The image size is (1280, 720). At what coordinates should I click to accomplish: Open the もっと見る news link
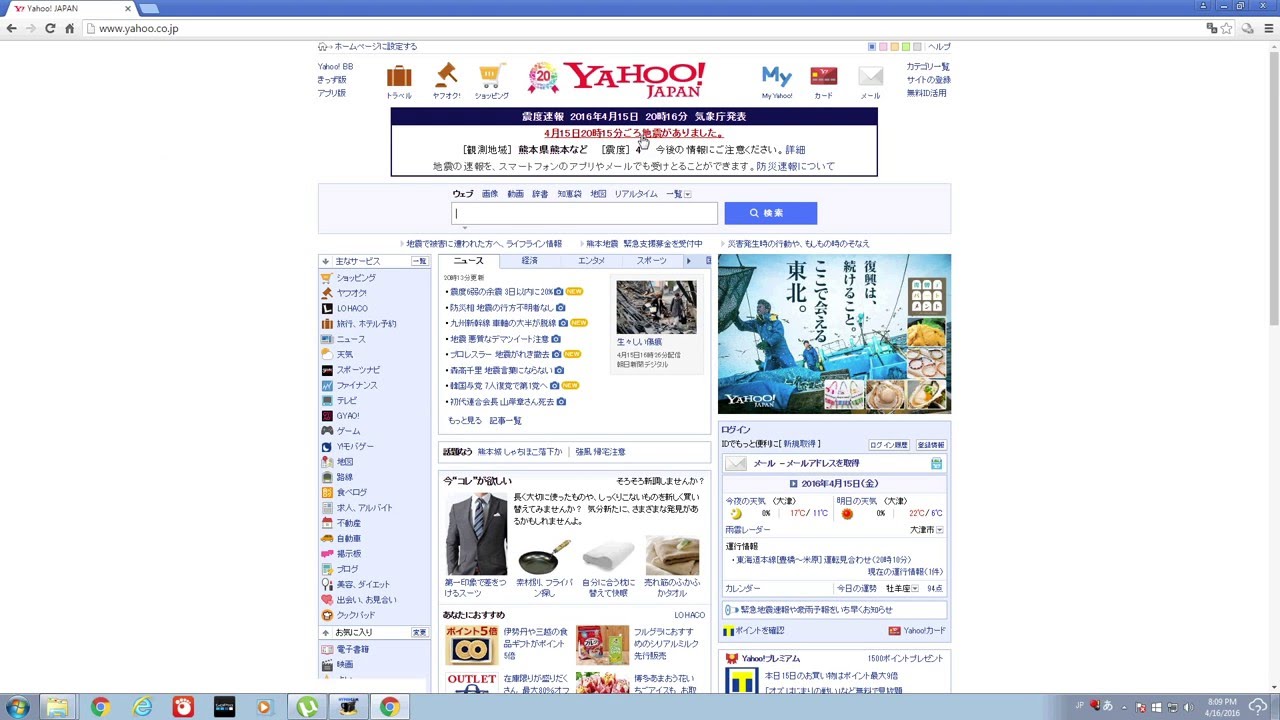tap(464, 421)
